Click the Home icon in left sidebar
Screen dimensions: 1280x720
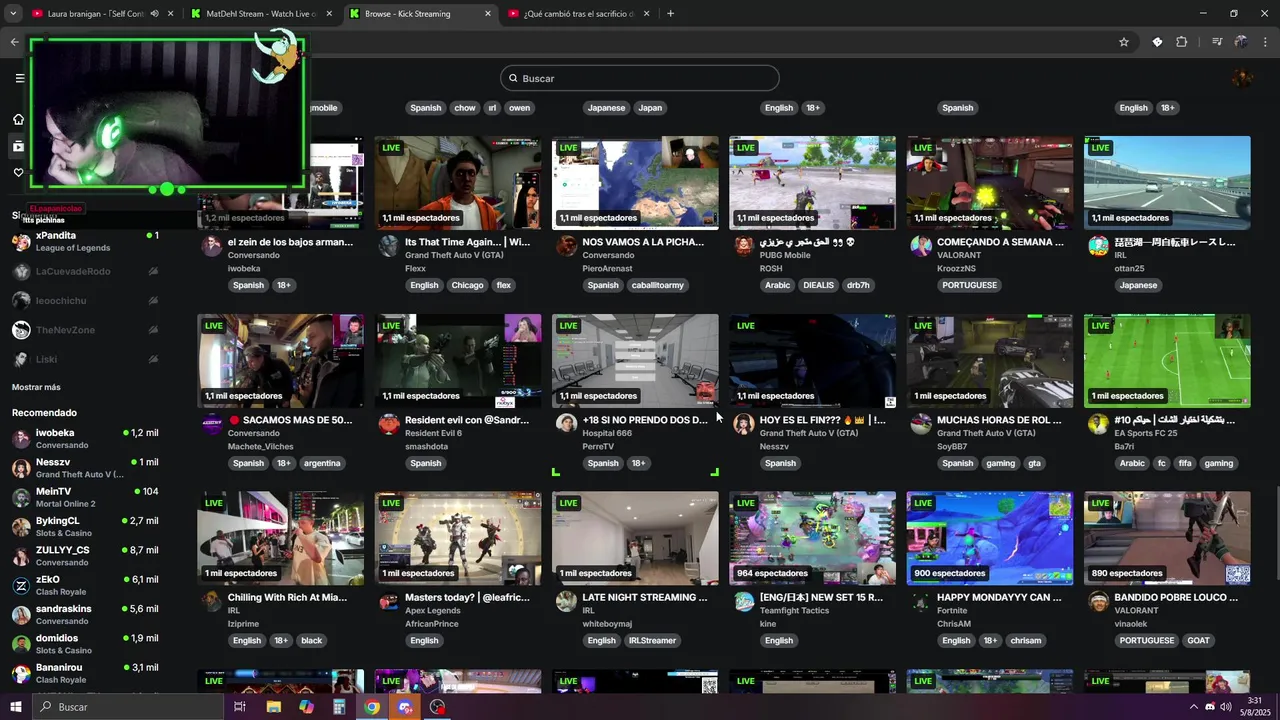click(x=18, y=119)
